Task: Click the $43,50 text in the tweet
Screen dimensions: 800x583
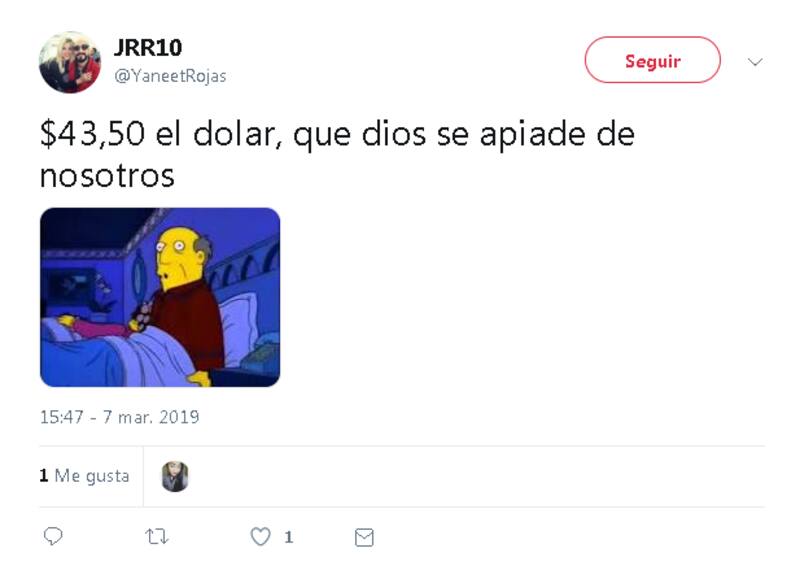Action: click(x=92, y=134)
